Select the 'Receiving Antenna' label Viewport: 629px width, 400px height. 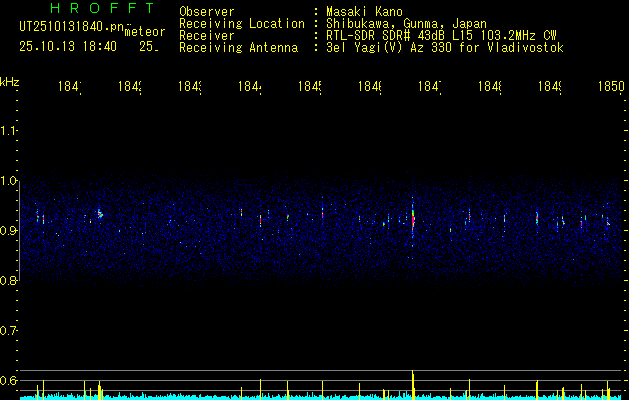click(237, 47)
